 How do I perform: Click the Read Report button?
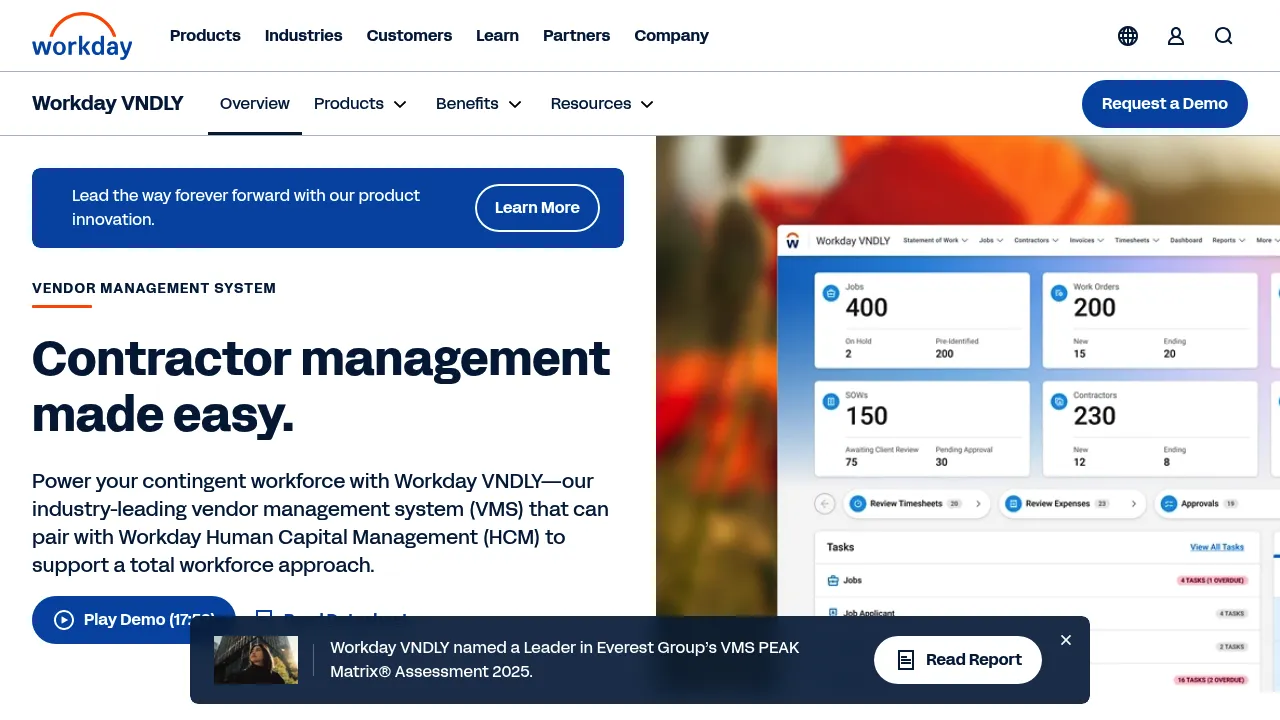[x=958, y=660]
